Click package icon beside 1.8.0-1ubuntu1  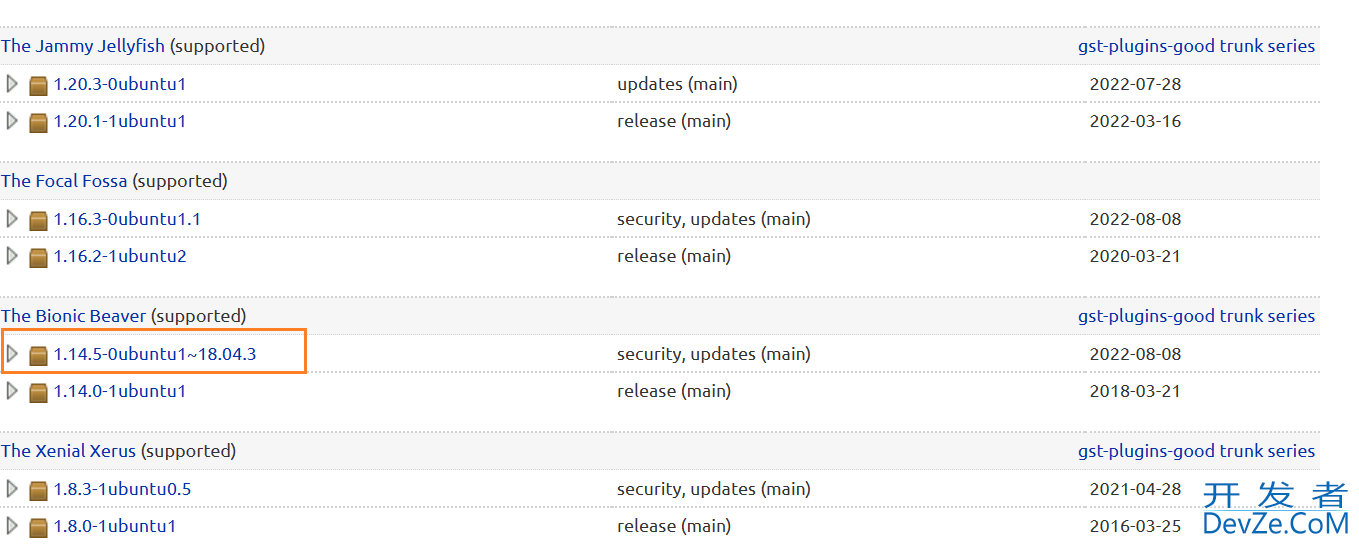pos(39,527)
